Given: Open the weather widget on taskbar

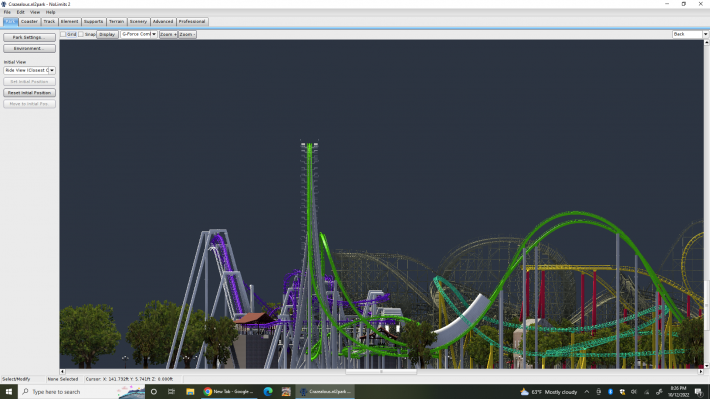Looking at the screenshot, I should 548,392.
